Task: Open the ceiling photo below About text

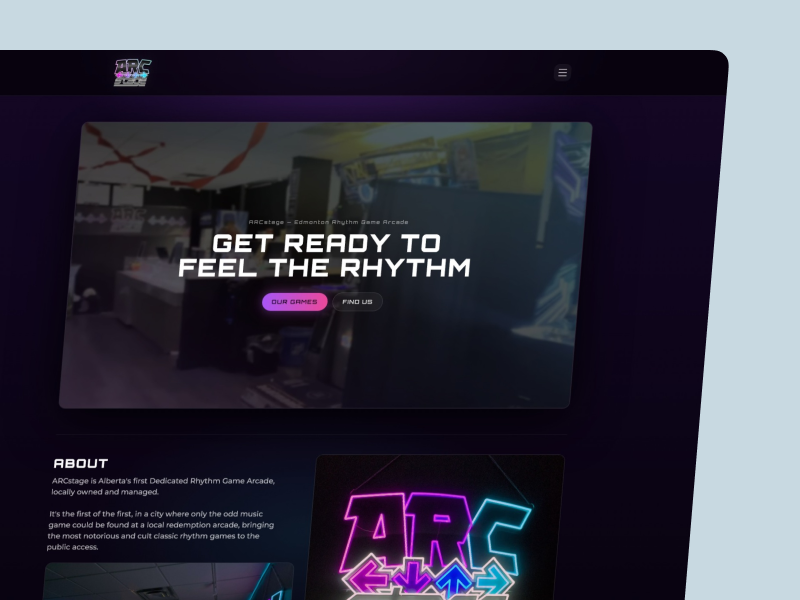Action: pos(168,582)
